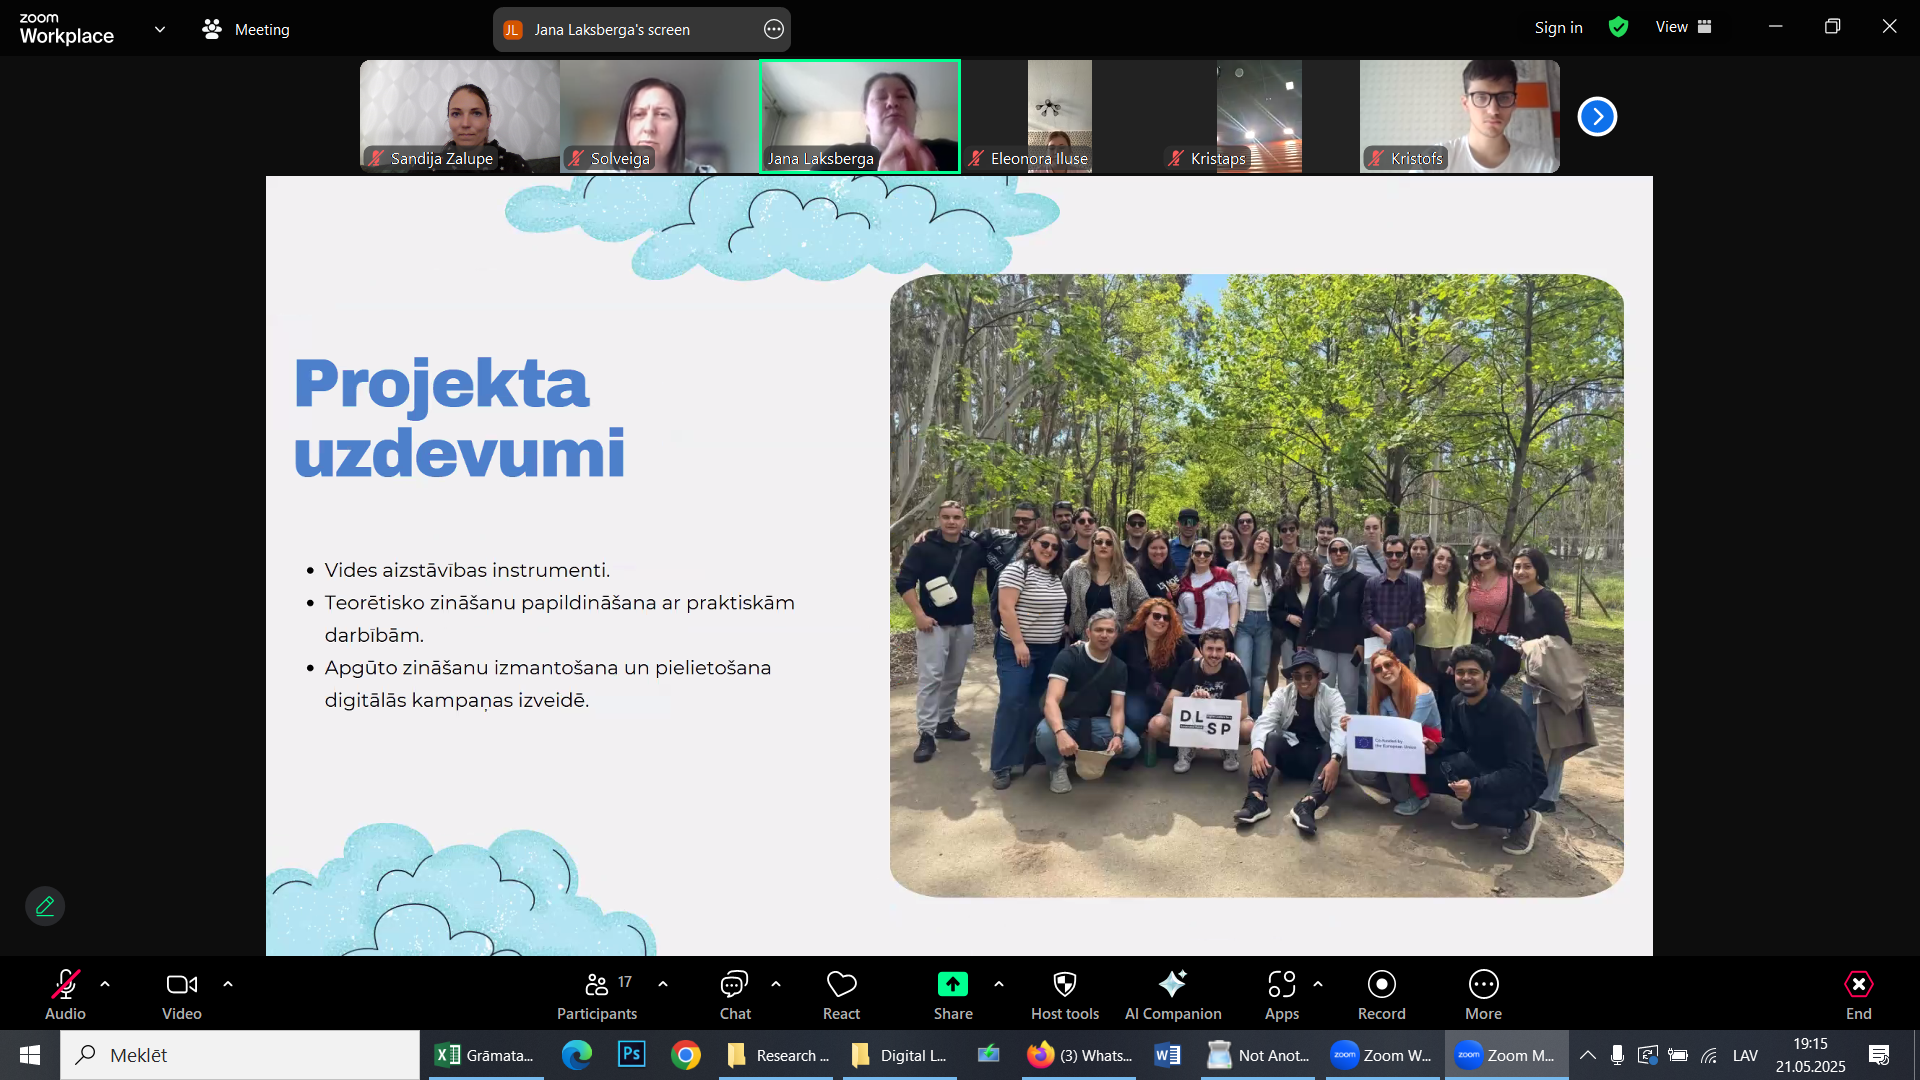
Task: Click the More options ellipsis icon
Action: (1483, 985)
